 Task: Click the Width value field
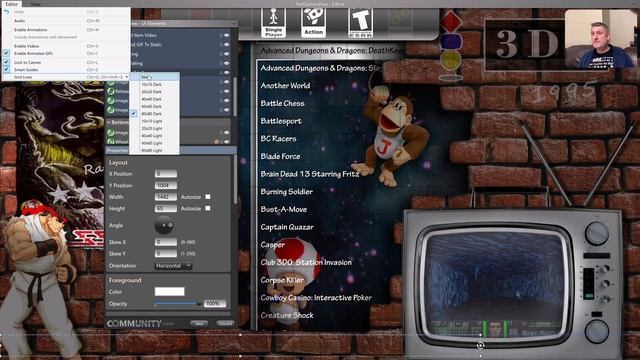[166, 197]
